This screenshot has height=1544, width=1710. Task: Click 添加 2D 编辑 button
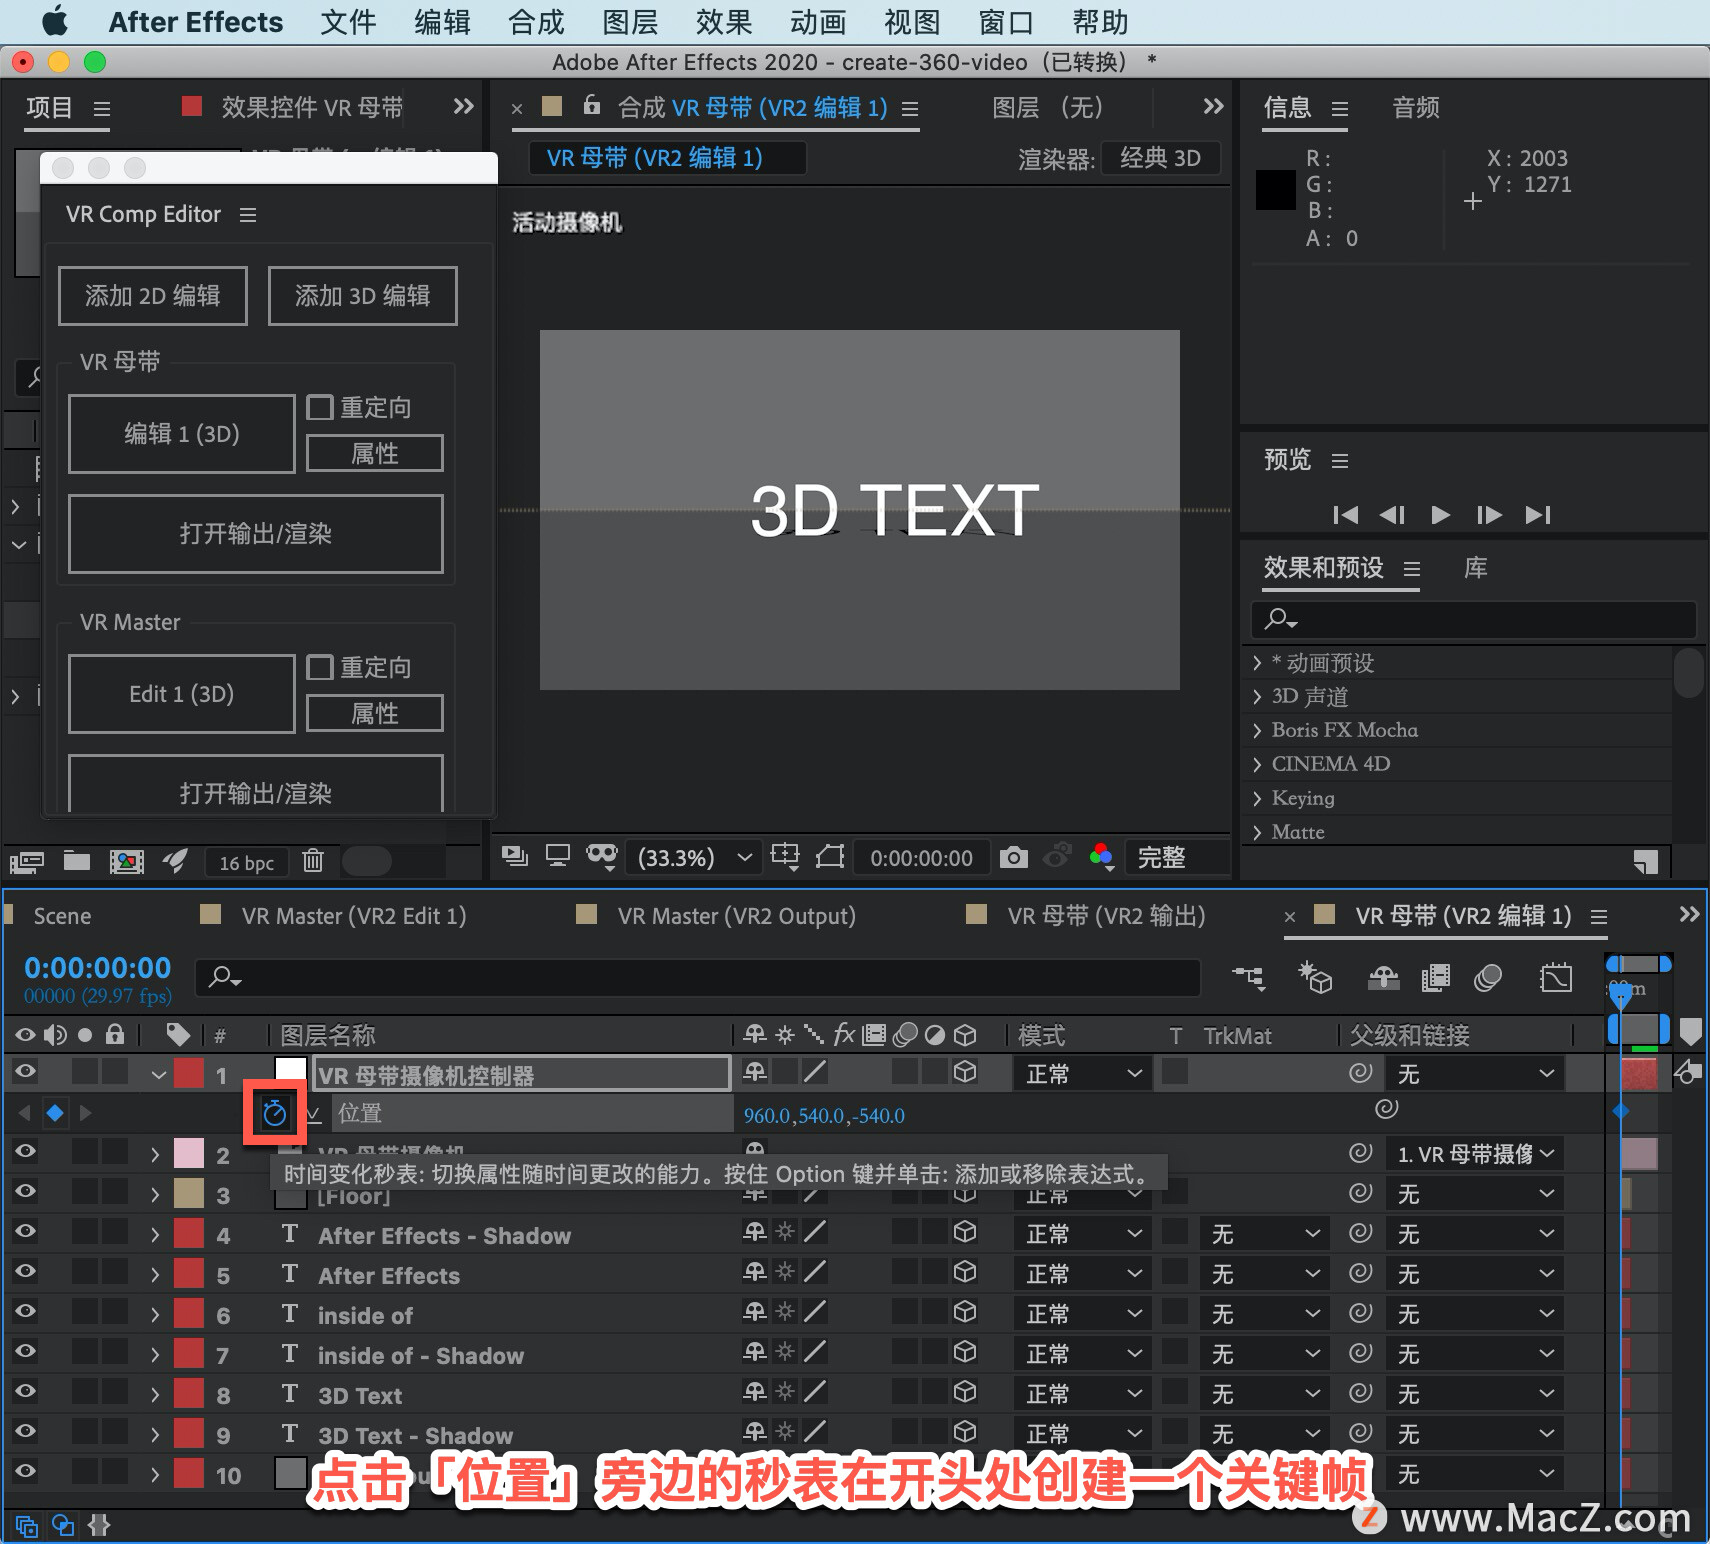coord(153,296)
